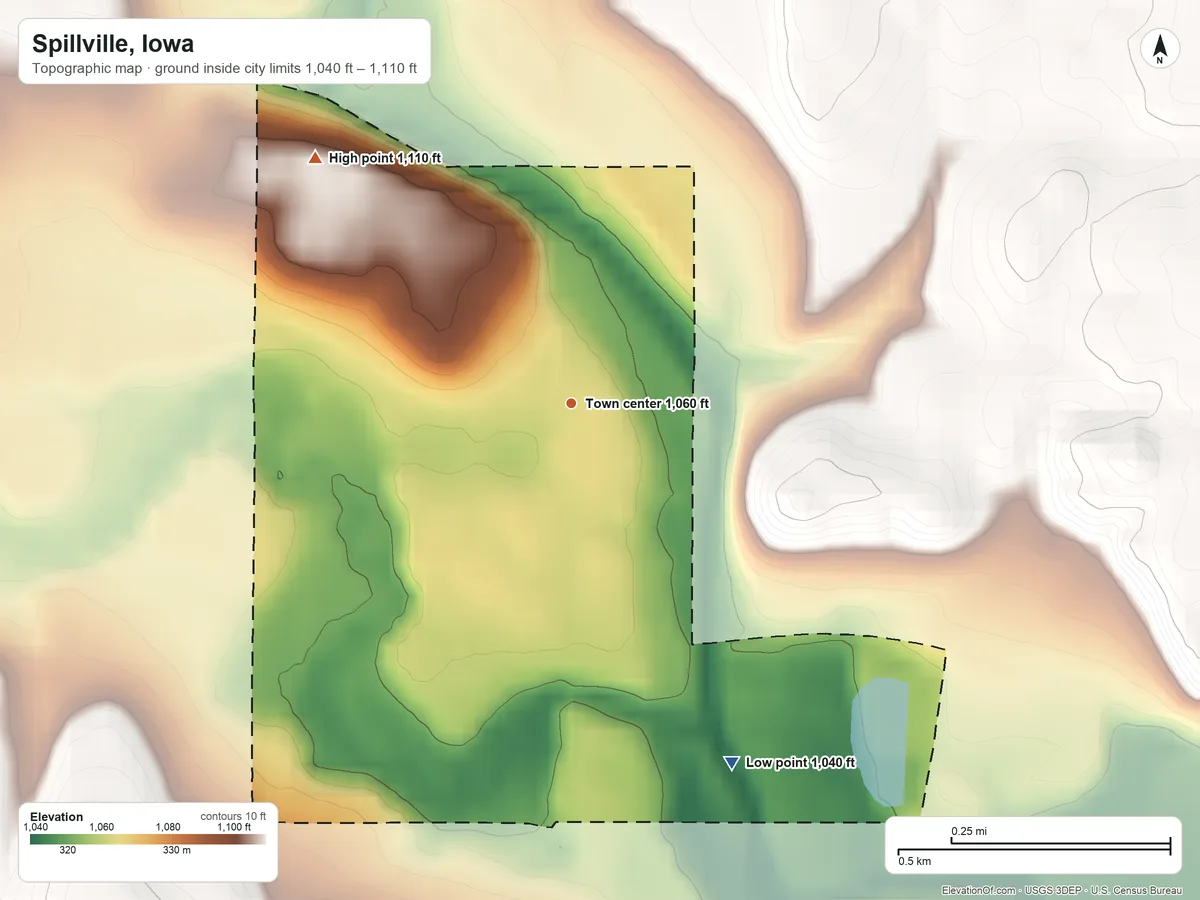Click the 1,080 legend tick value

pyautogui.click(x=169, y=827)
